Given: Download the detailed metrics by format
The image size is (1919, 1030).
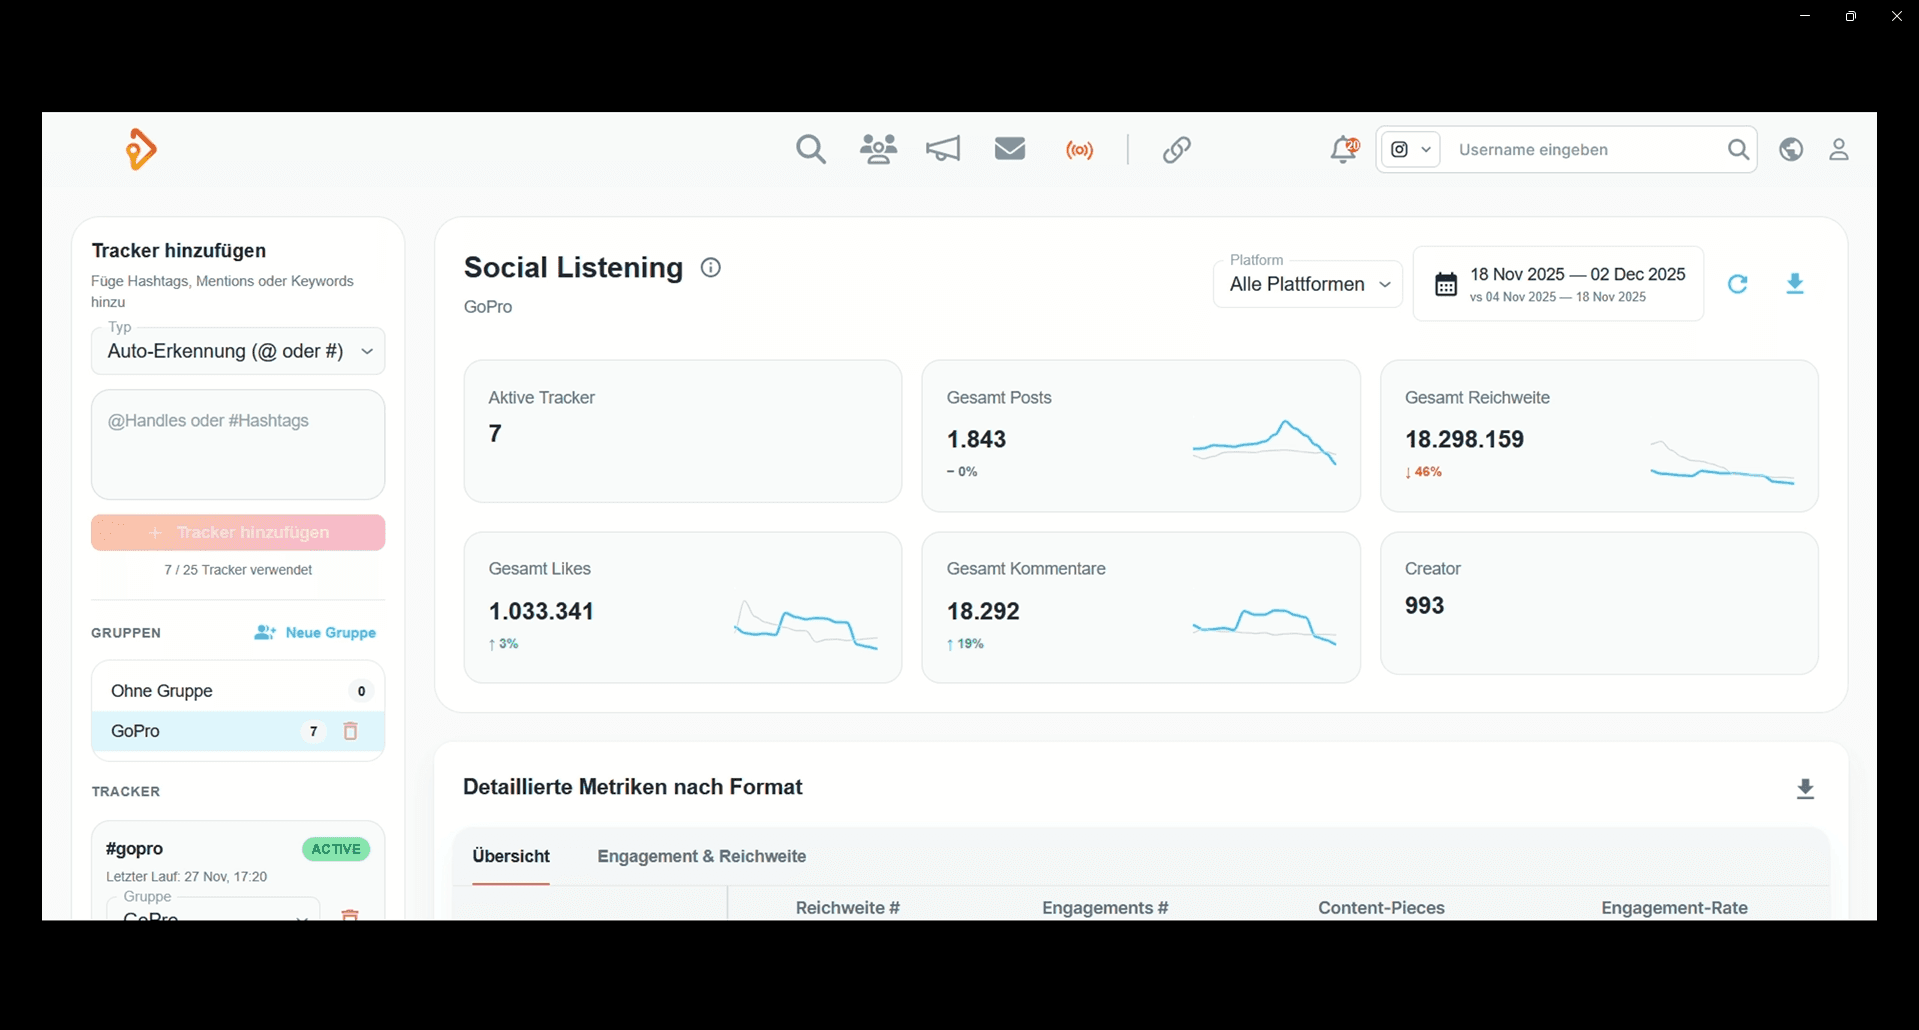Looking at the screenshot, I should [x=1805, y=789].
